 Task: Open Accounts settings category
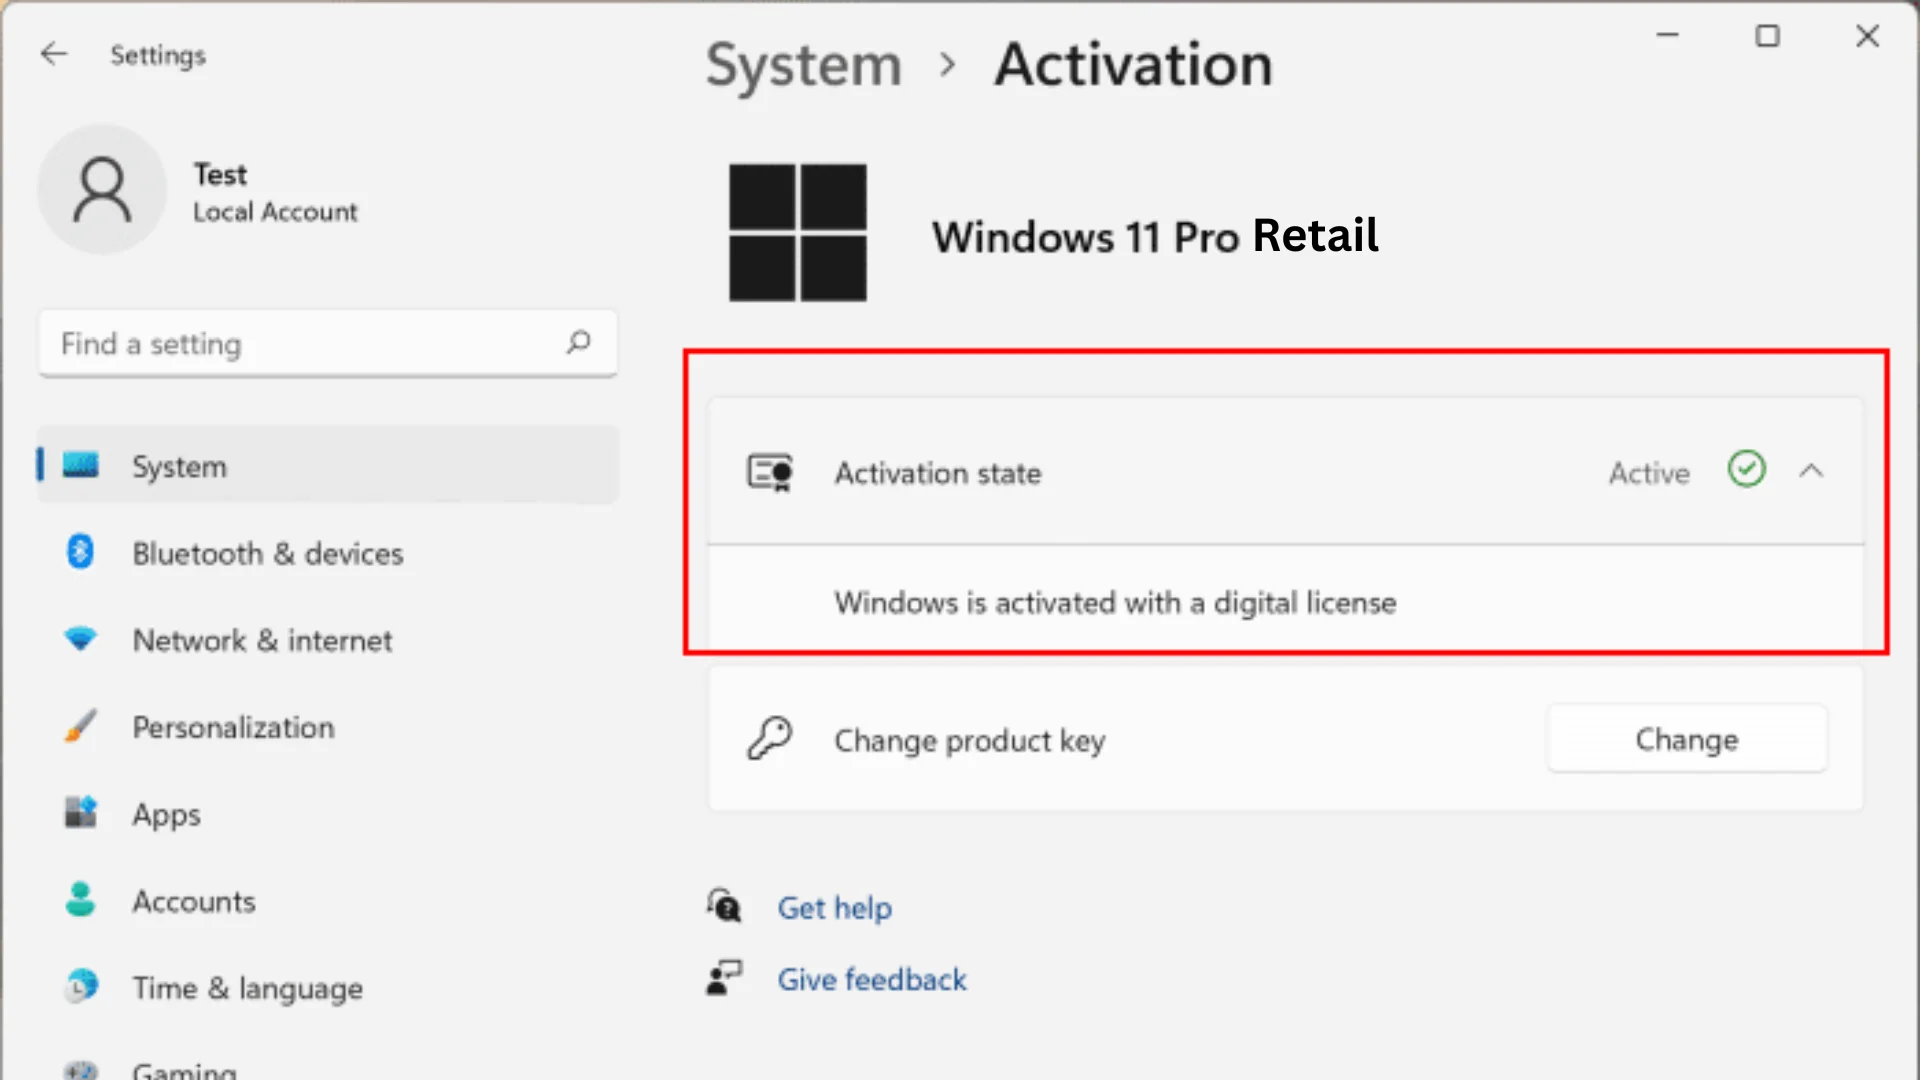pos(328,901)
